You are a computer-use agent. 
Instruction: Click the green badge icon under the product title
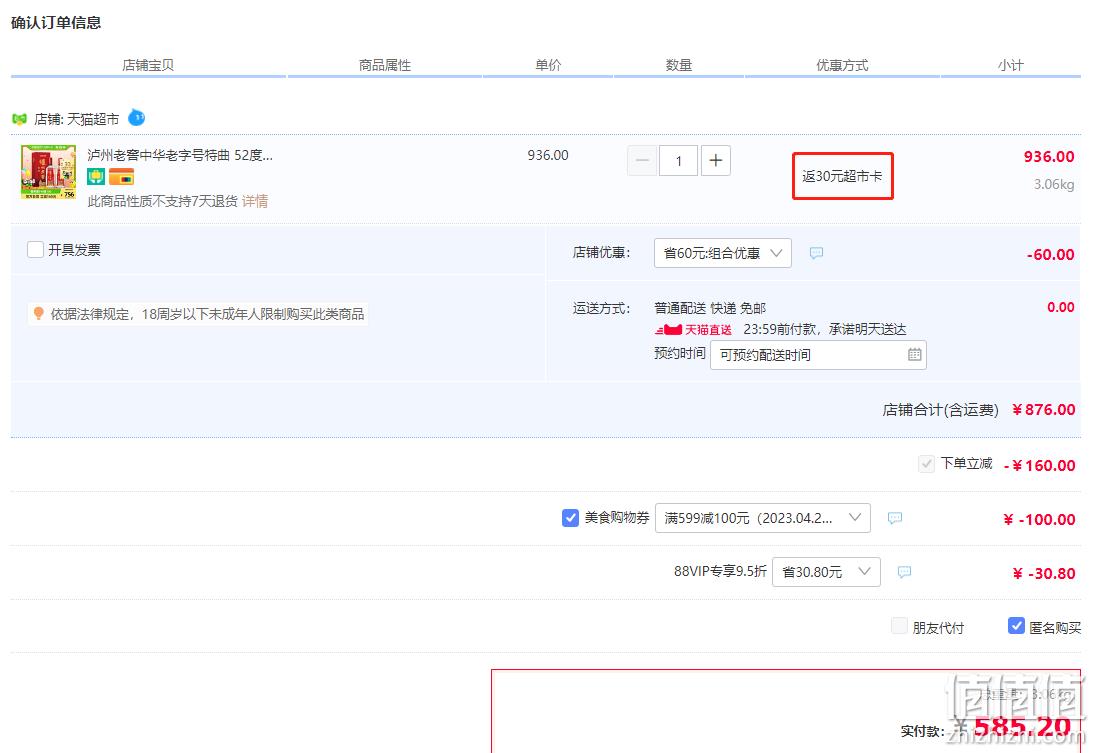click(96, 177)
